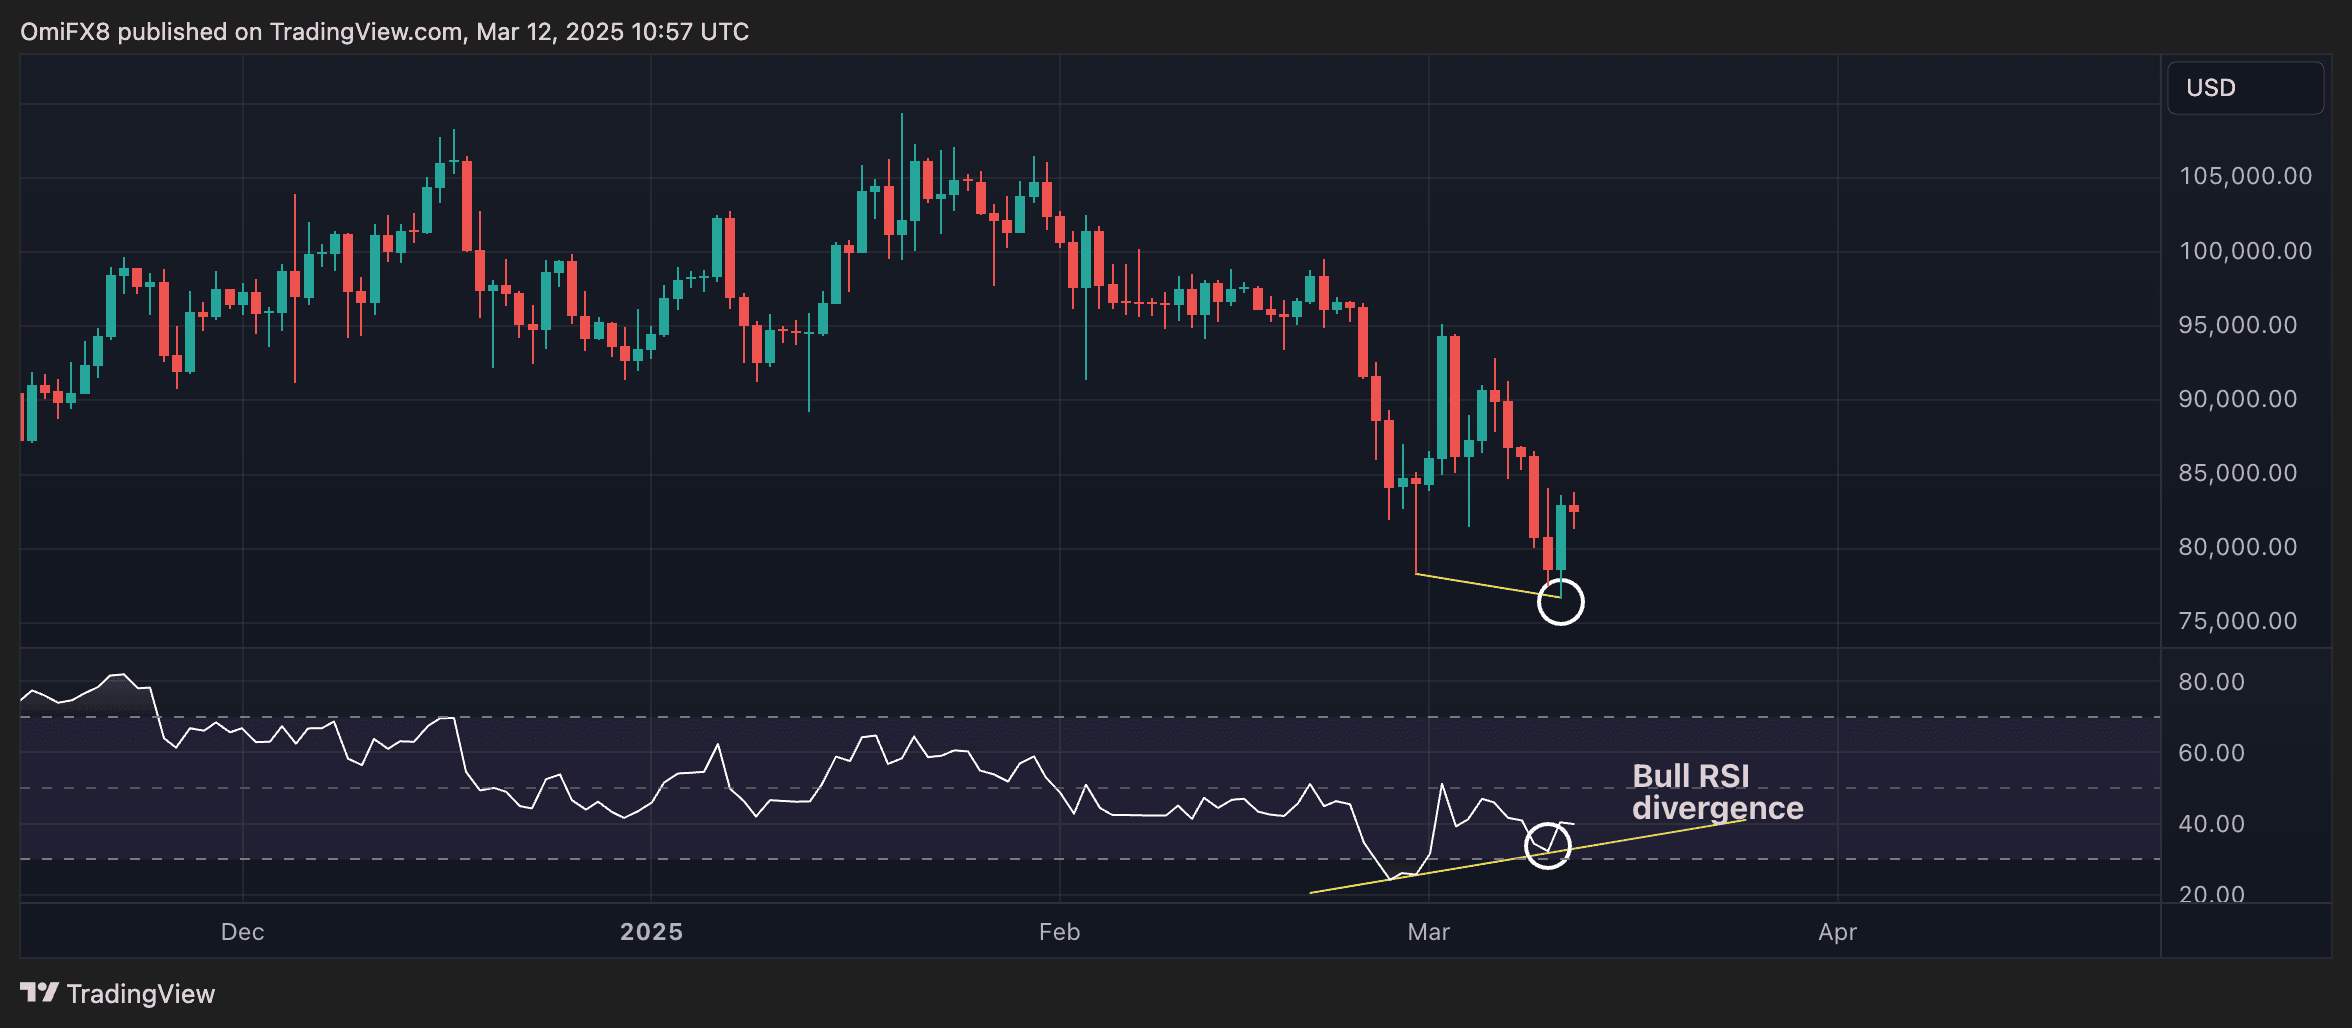
Task: Click the 'Dec' label on time axis
Action: coord(242,932)
